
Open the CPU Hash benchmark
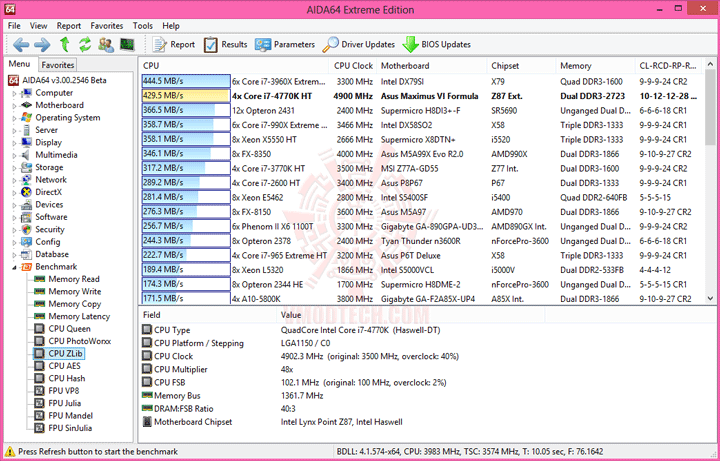pyautogui.click(x=67, y=378)
